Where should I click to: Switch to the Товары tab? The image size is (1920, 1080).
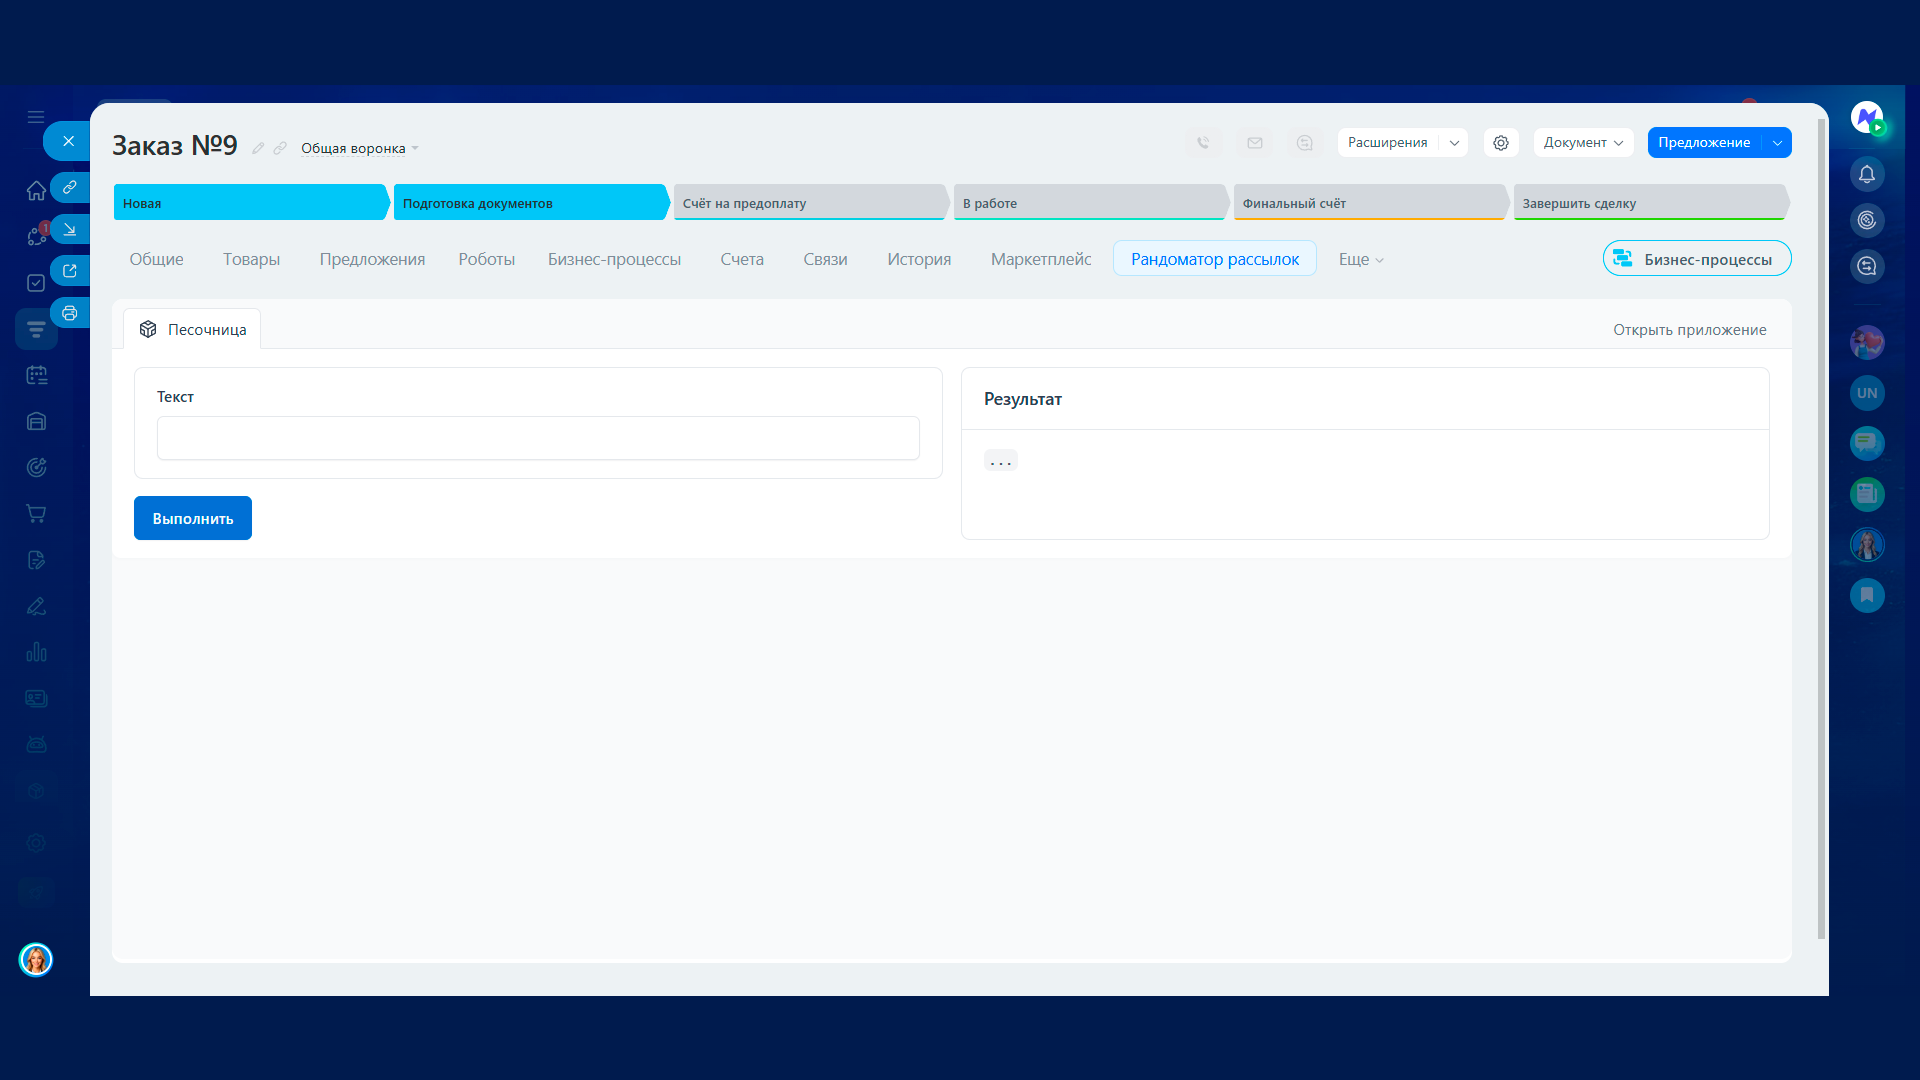(251, 259)
